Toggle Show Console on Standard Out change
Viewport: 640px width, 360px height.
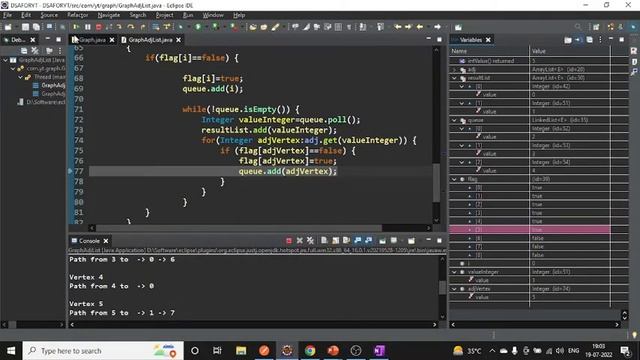pyautogui.click(x=358, y=240)
